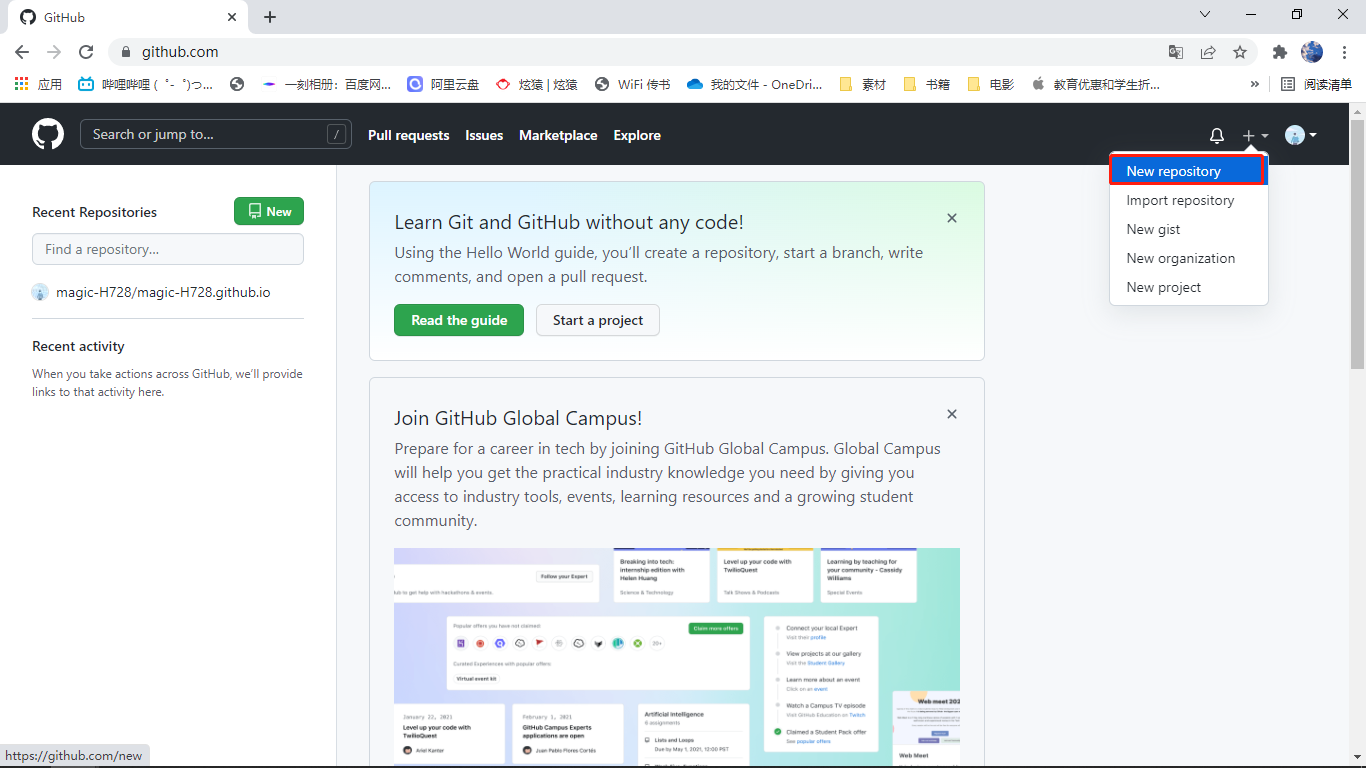Open magic-H728/magic-H728.github.io repository link
Image resolution: width=1366 pixels, height=768 pixels.
163,293
